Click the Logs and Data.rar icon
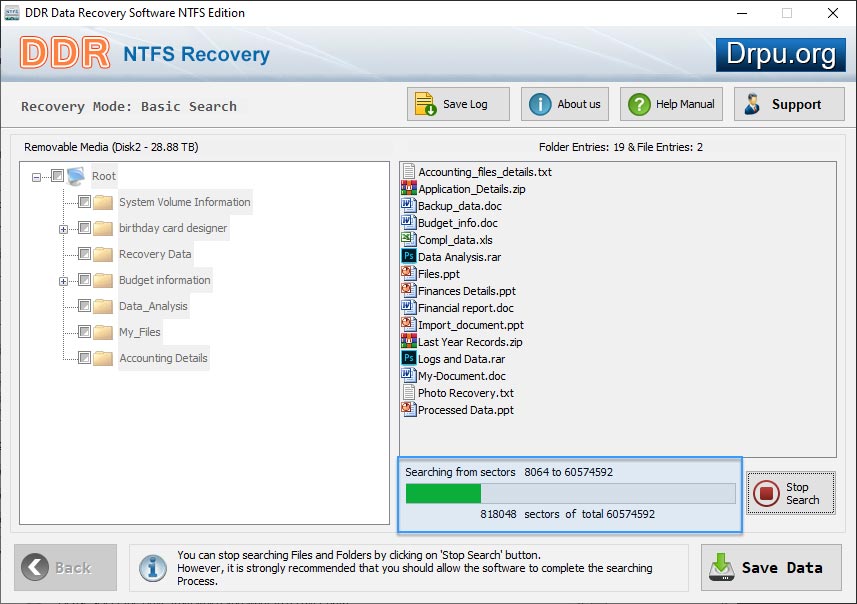 pyautogui.click(x=408, y=359)
